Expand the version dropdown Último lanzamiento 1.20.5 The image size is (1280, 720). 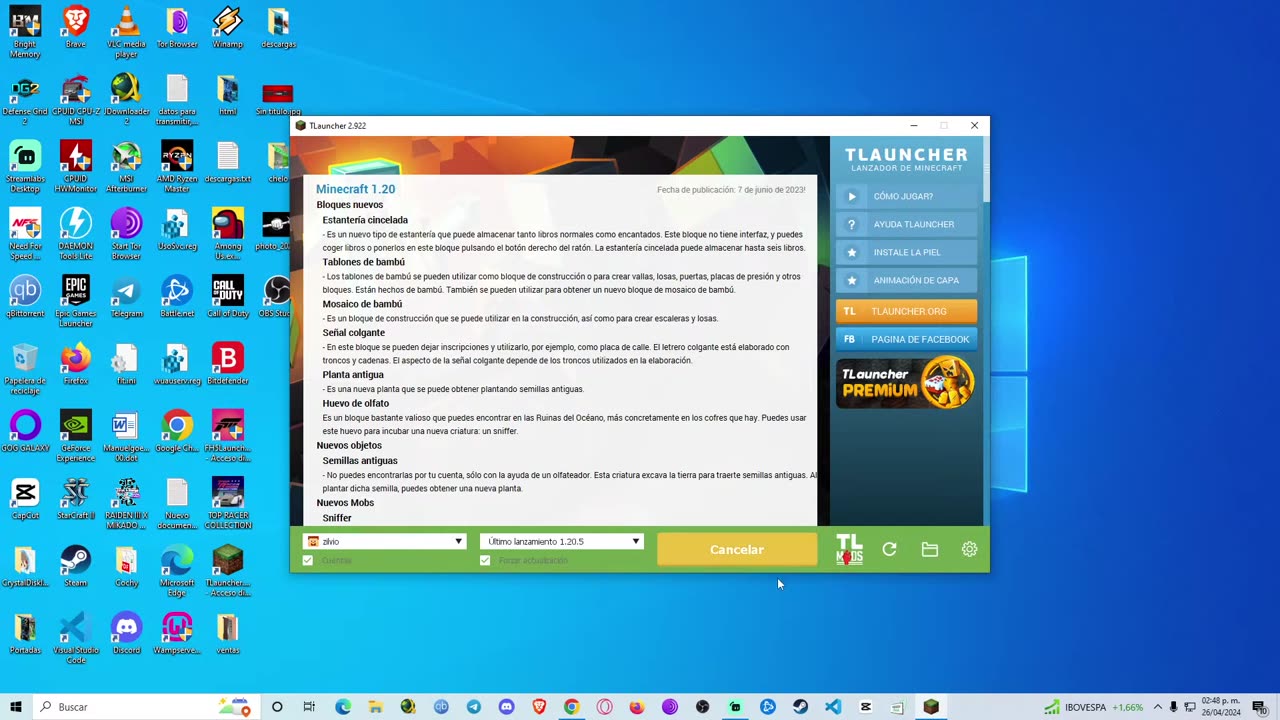562,541
